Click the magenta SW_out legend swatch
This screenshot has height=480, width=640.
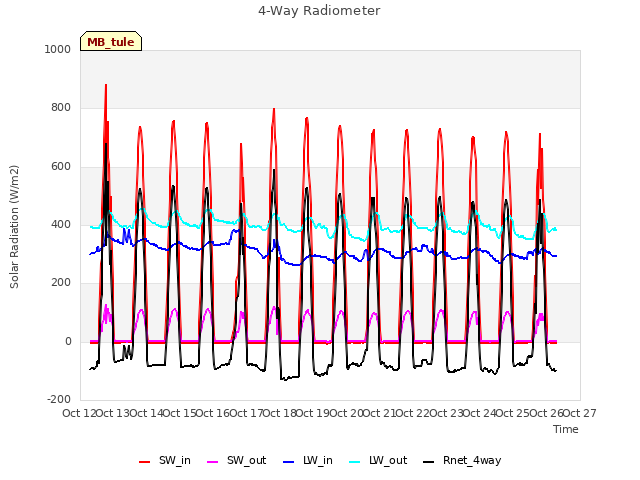213,462
